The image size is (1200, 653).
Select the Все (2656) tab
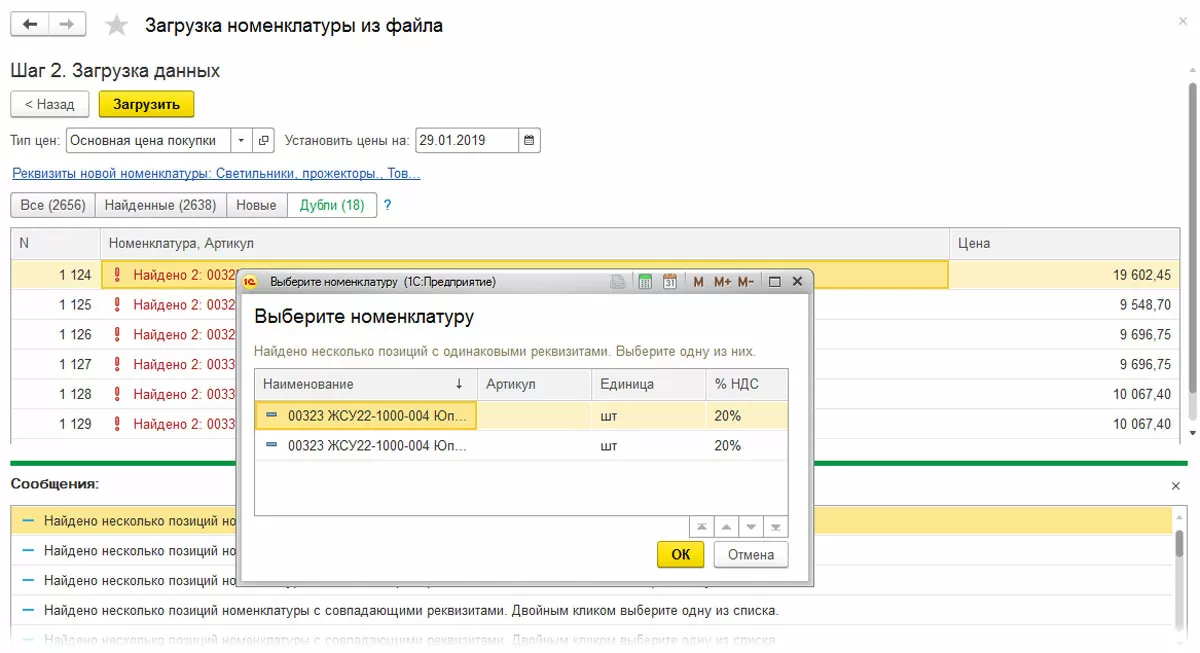click(x=53, y=205)
